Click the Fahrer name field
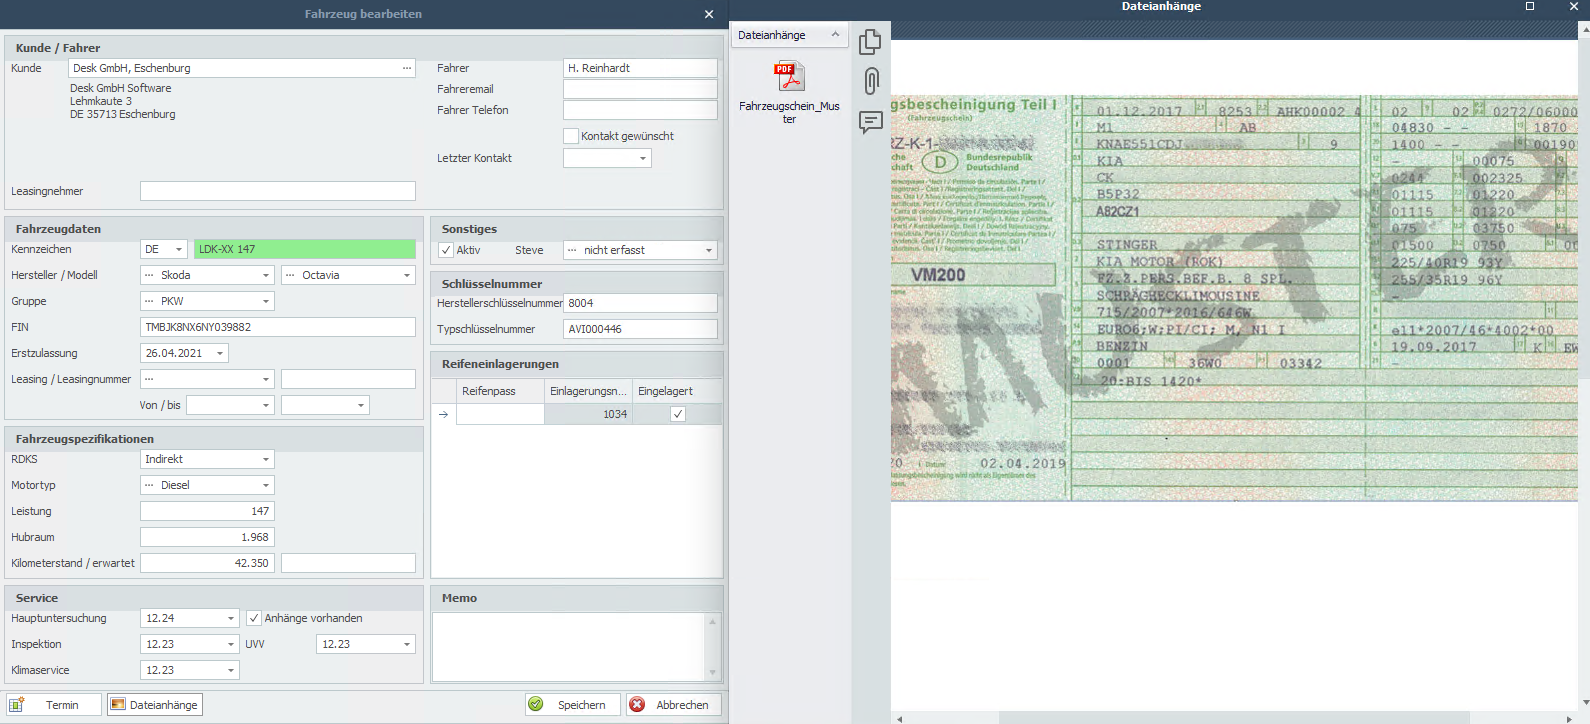Screen dimensions: 1590x724 coord(640,68)
